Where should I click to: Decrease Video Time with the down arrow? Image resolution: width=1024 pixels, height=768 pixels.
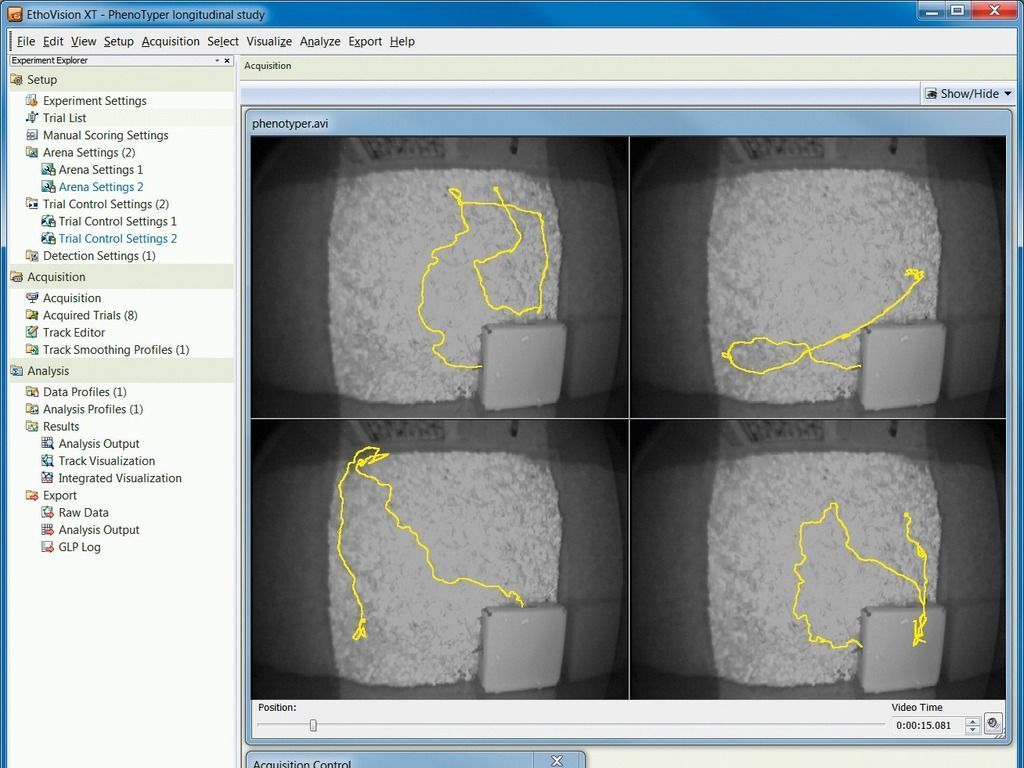(972, 729)
